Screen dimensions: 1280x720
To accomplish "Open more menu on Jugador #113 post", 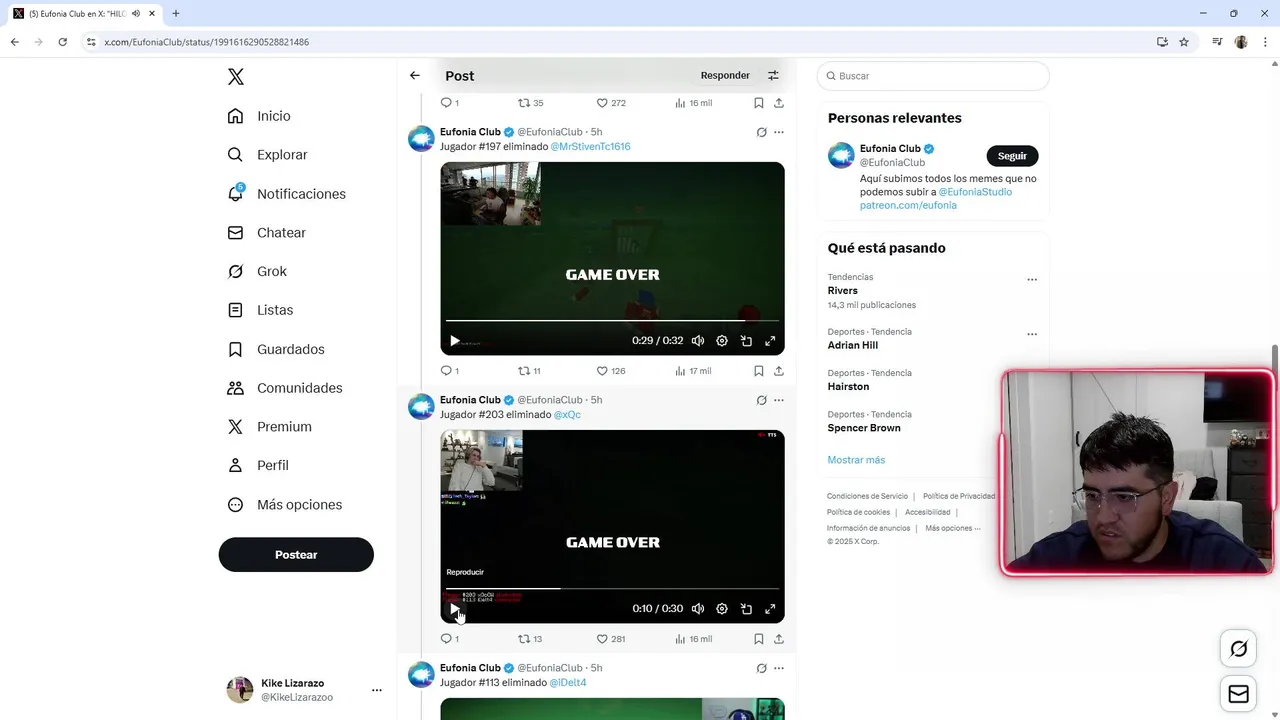I will (779, 668).
